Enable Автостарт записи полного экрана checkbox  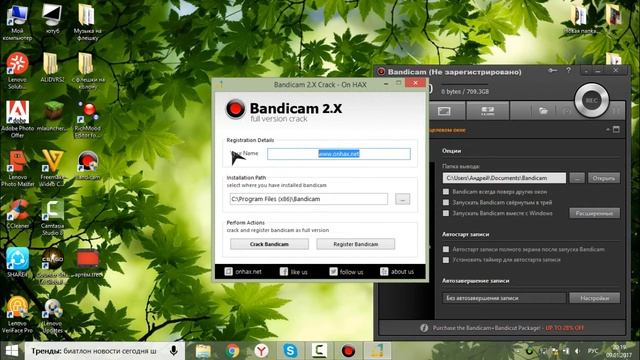[x=446, y=249]
